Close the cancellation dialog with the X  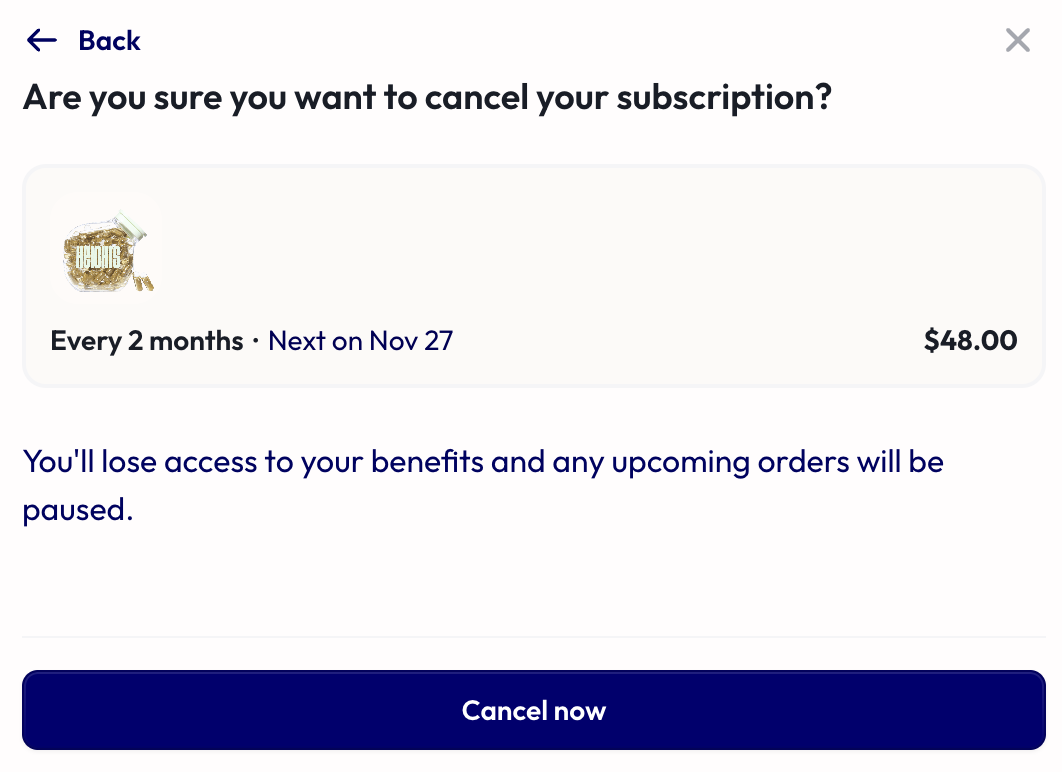point(1017,41)
